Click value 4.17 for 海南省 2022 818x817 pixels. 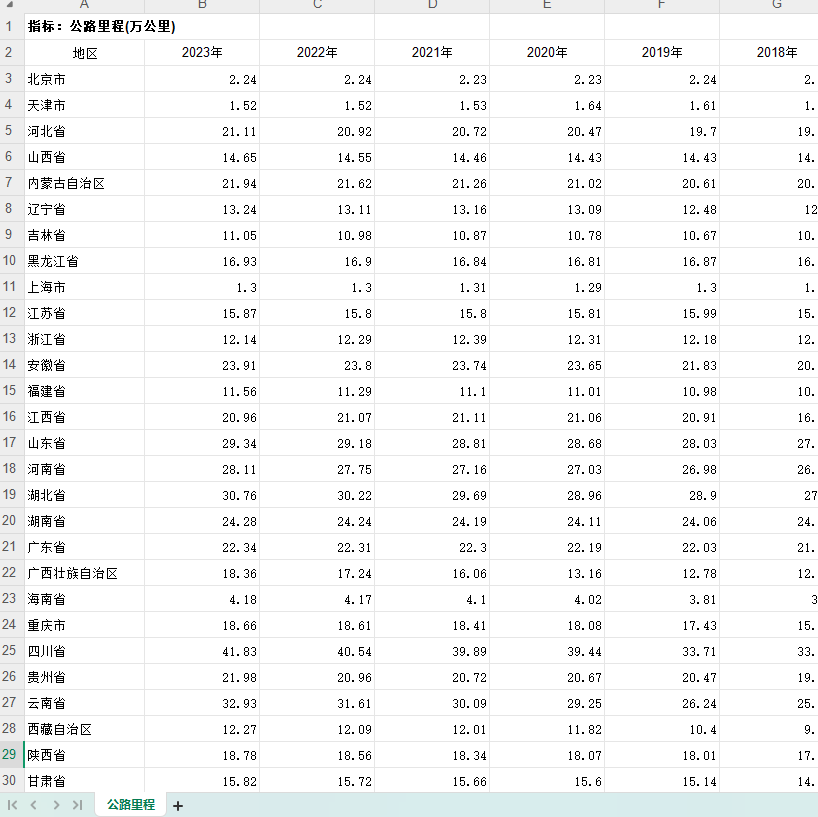317,599
